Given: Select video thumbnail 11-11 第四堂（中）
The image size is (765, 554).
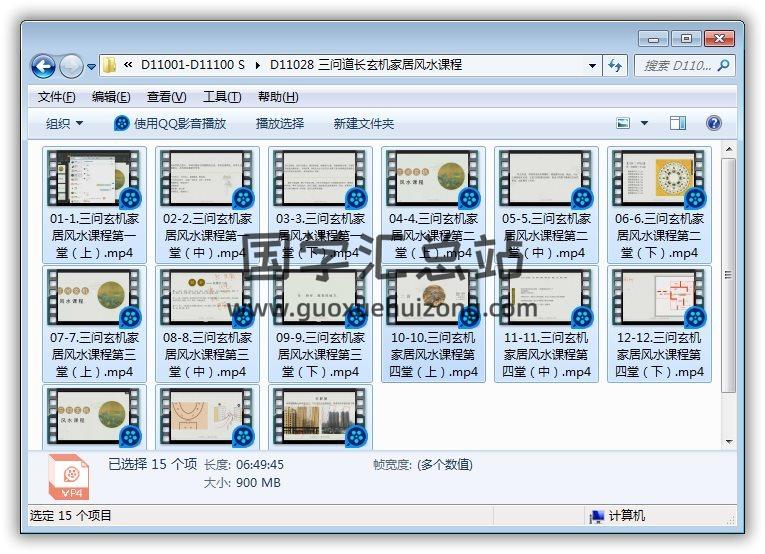Looking at the screenshot, I should 546,297.
